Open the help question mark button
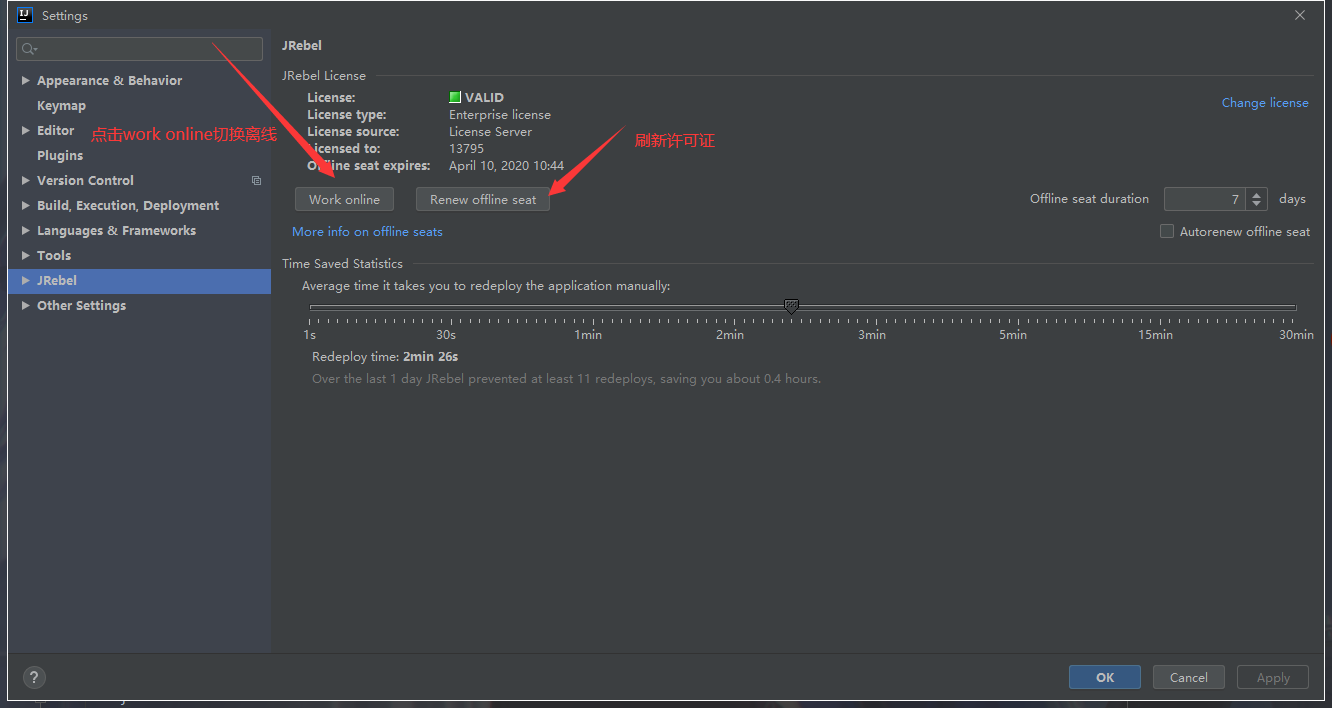 (x=34, y=677)
